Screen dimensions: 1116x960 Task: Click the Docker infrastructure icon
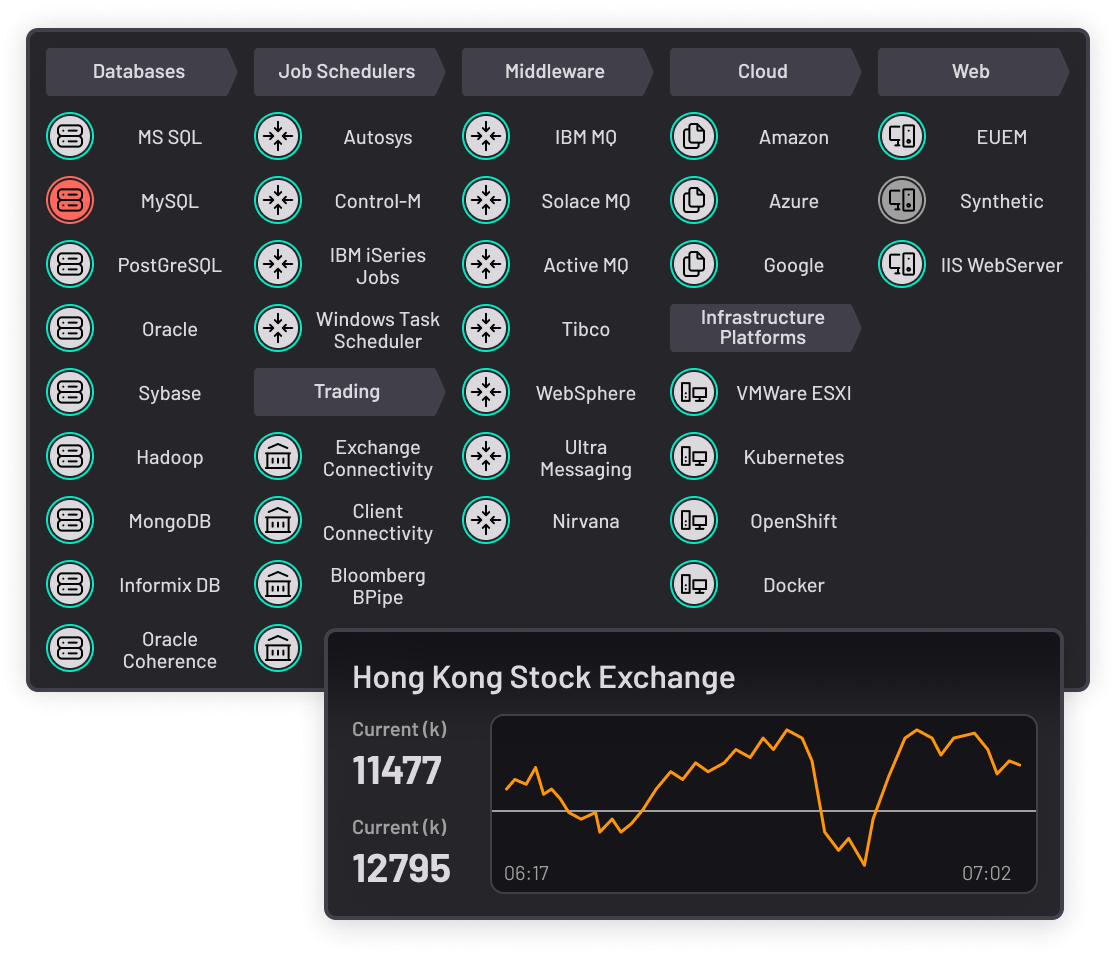694,585
